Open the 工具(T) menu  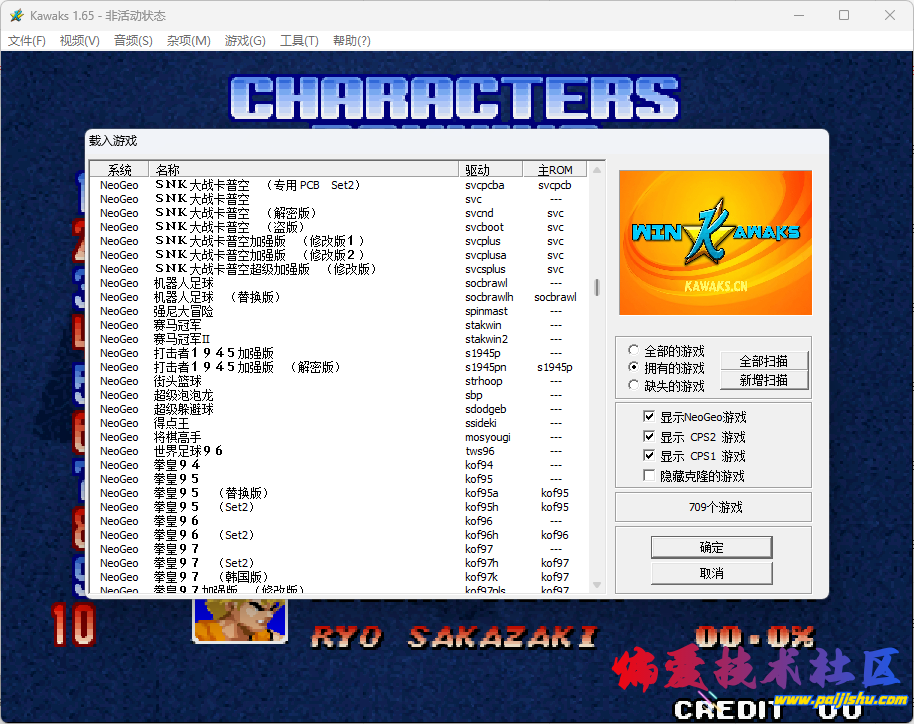297,41
